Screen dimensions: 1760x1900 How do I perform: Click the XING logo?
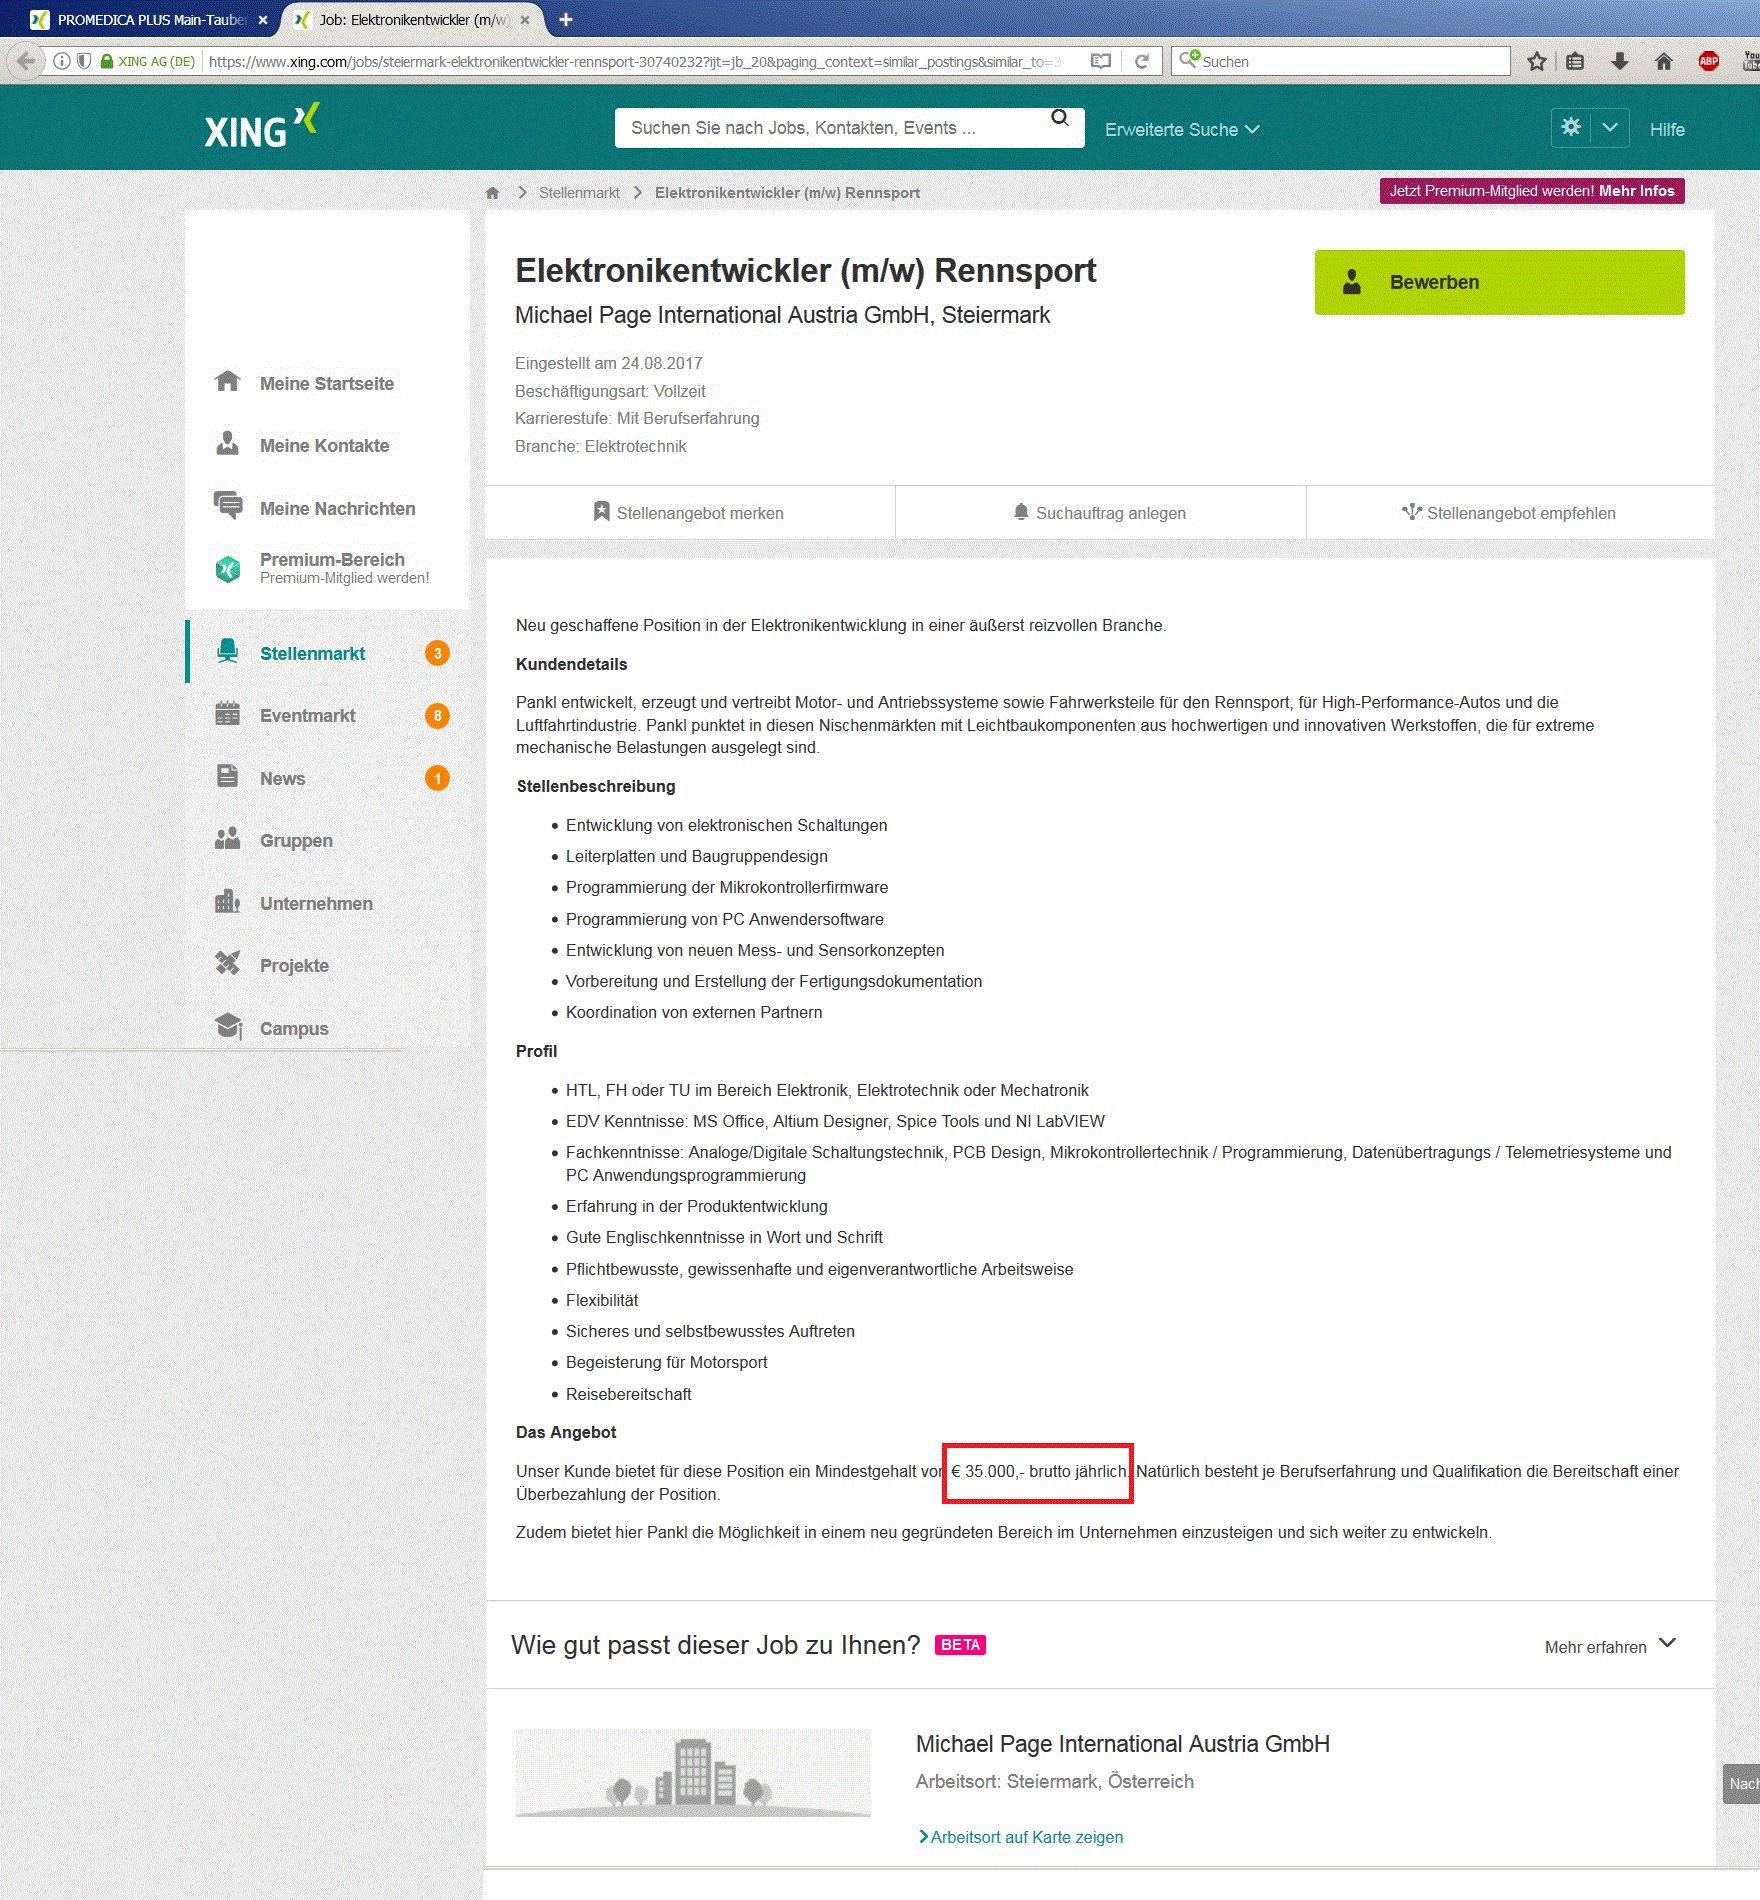click(261, 126)
